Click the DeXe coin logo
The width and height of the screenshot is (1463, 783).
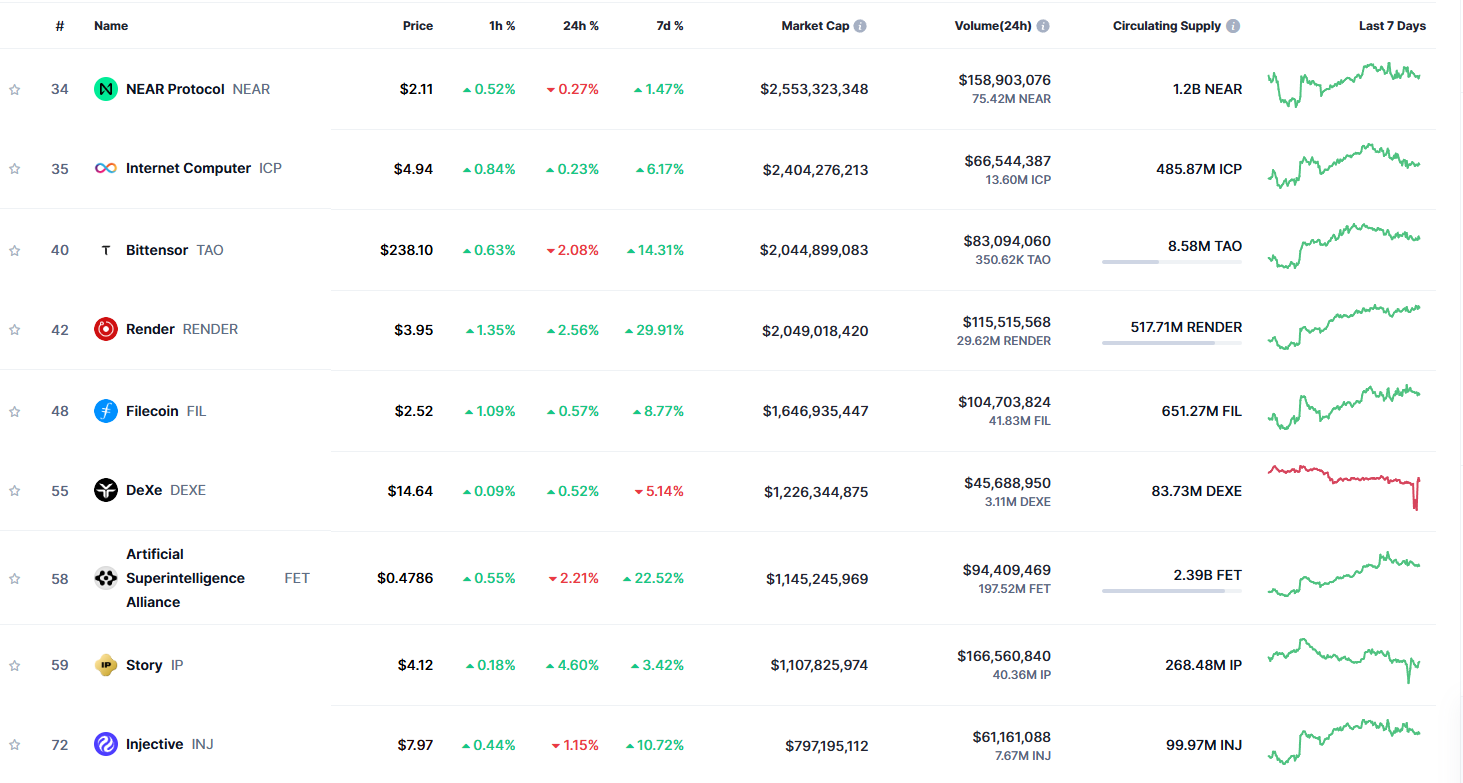point(106,490)
